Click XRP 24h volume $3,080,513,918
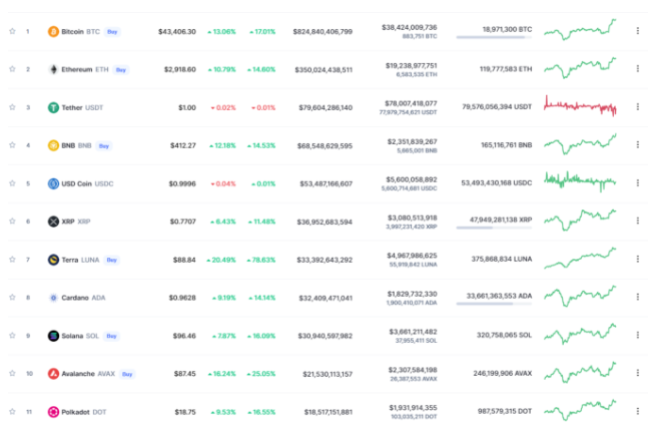Viewport: 661px width, 430px height. coord(412,218)
